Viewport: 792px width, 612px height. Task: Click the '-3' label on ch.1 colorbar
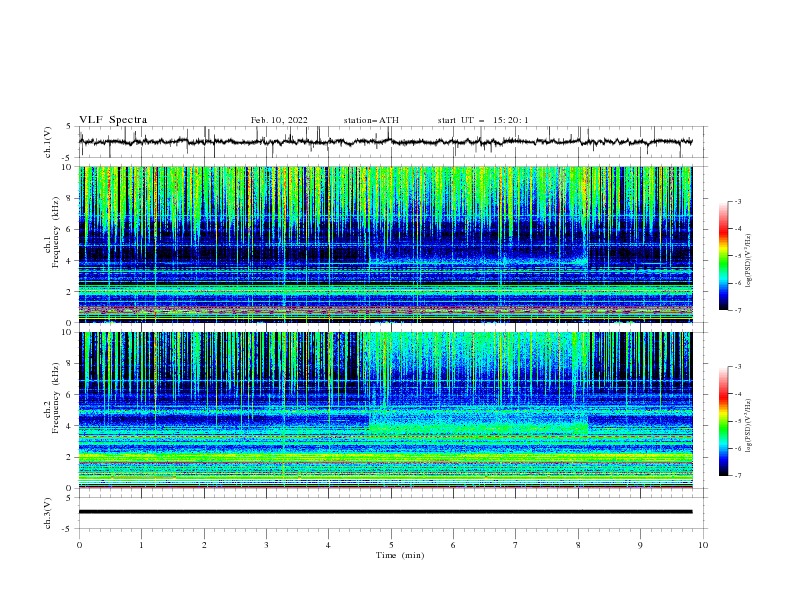pyautogui.click(x=738, y=201)
